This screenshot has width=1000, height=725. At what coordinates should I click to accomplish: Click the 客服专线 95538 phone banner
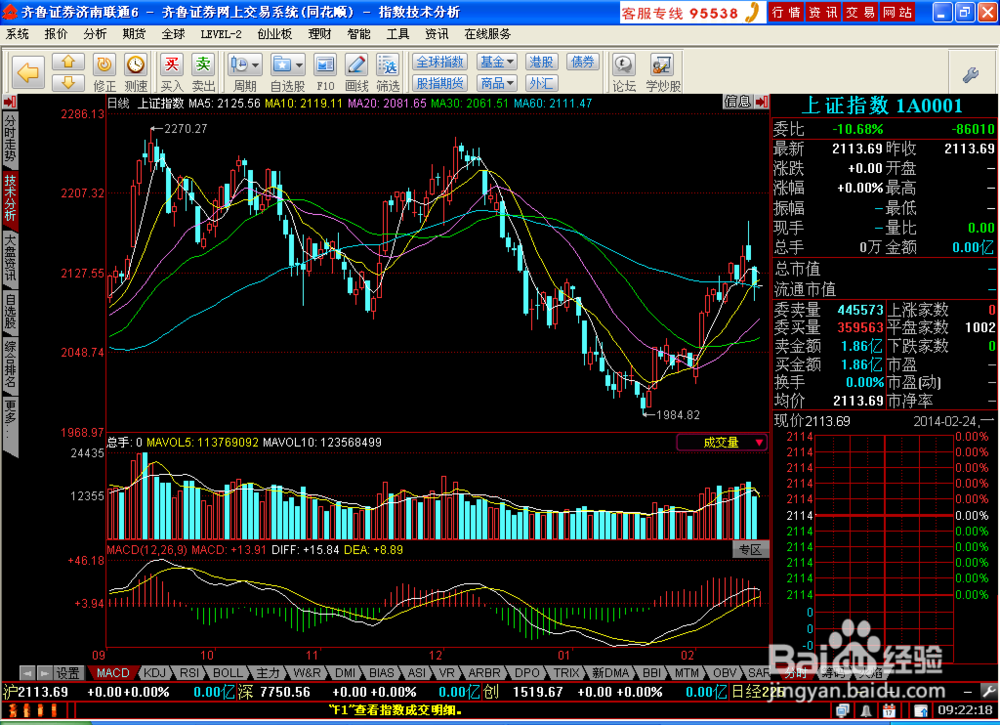coord(692,12)
